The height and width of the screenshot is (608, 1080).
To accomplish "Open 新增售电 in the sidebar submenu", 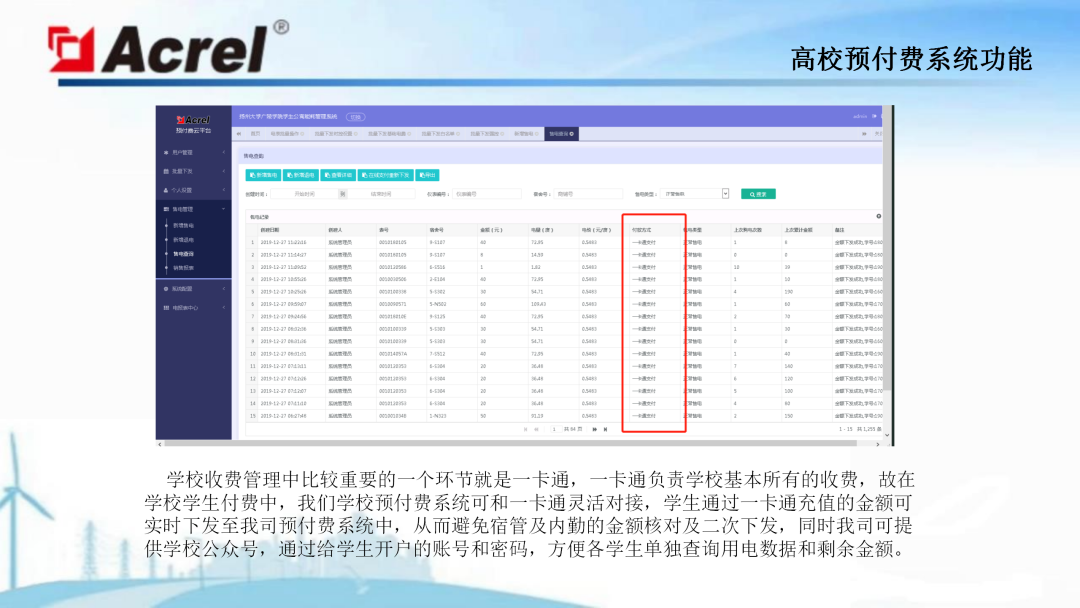I will [x=183, y=225].
